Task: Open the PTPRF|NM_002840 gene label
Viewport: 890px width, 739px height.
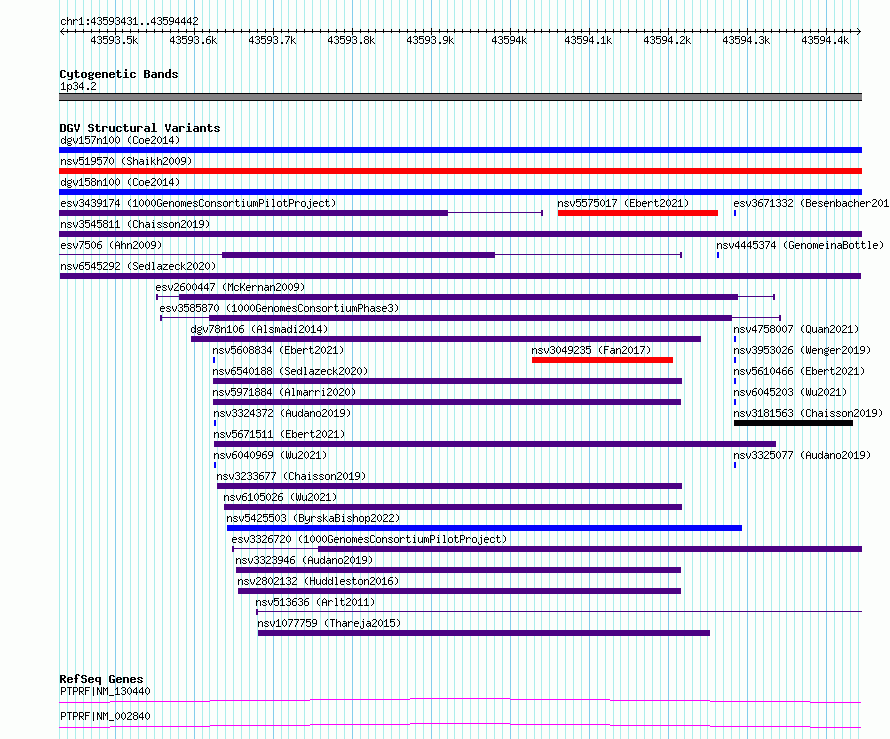Action: [105, 716]
